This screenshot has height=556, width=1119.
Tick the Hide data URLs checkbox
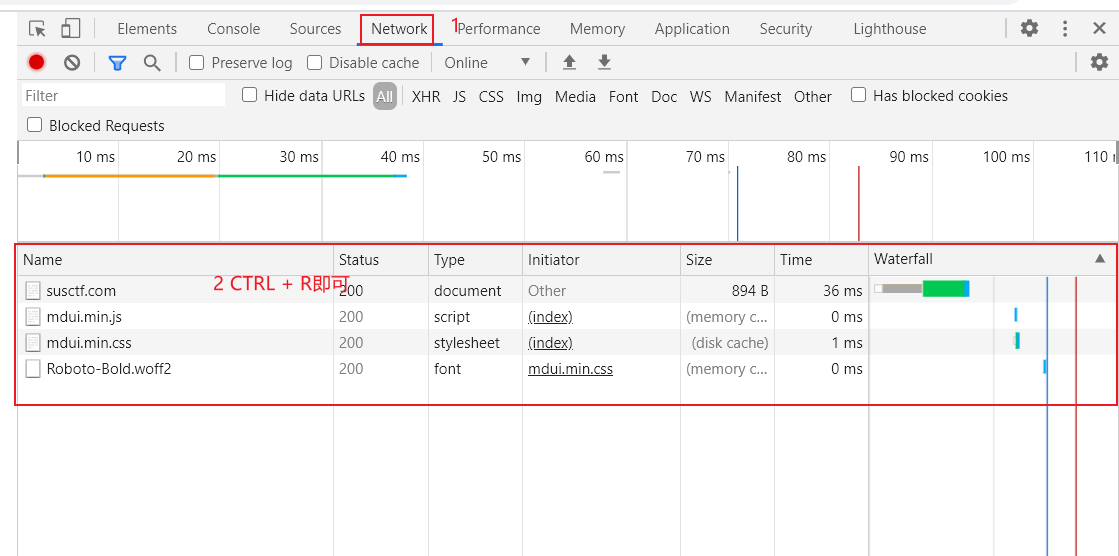click(x=250, y=95)
